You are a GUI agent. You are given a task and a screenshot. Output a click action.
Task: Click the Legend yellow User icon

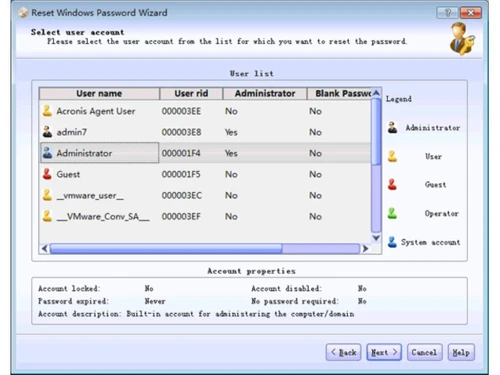coord(392,156)
